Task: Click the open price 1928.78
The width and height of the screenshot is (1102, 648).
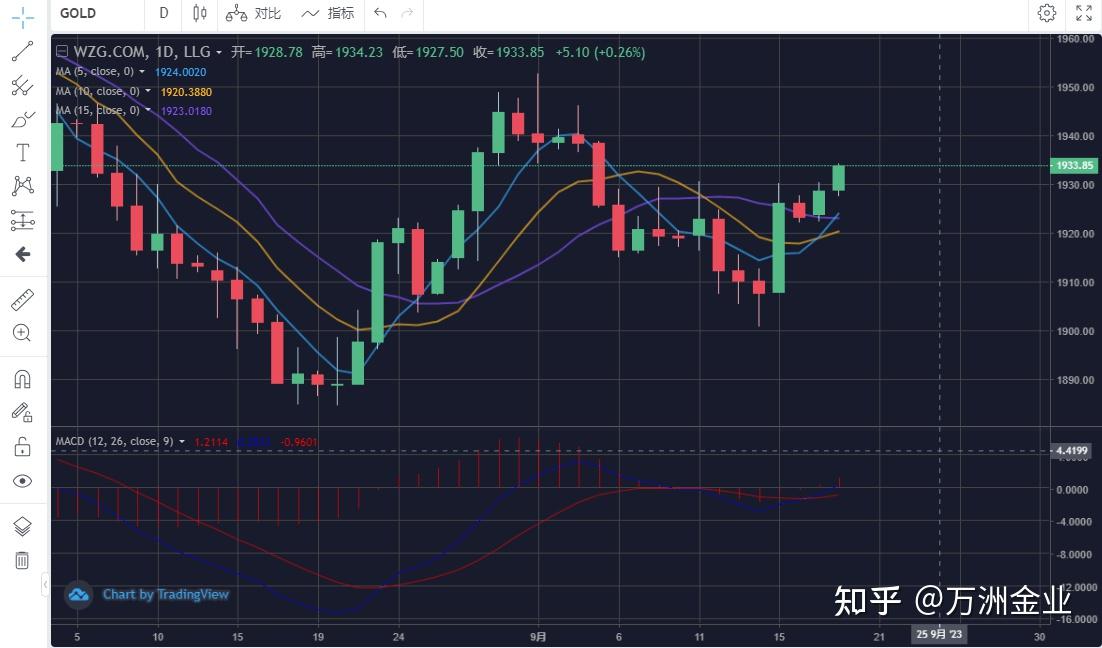Action: click(278, 52)
